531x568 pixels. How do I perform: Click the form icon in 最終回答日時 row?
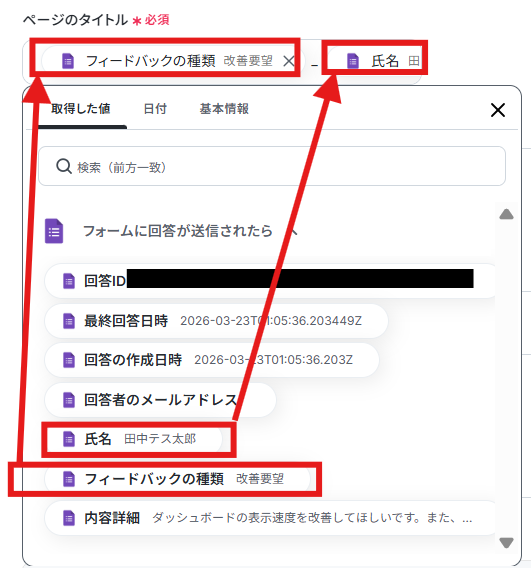pyautogui.click(x=69, y=321)
